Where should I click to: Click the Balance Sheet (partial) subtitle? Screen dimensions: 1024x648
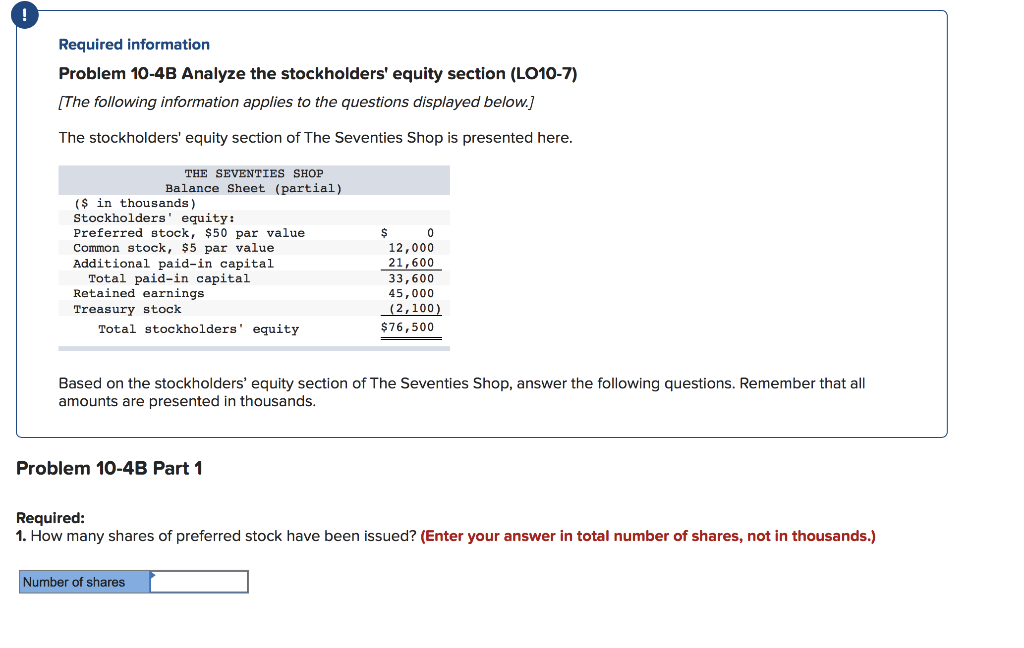[x=253, y=188]
